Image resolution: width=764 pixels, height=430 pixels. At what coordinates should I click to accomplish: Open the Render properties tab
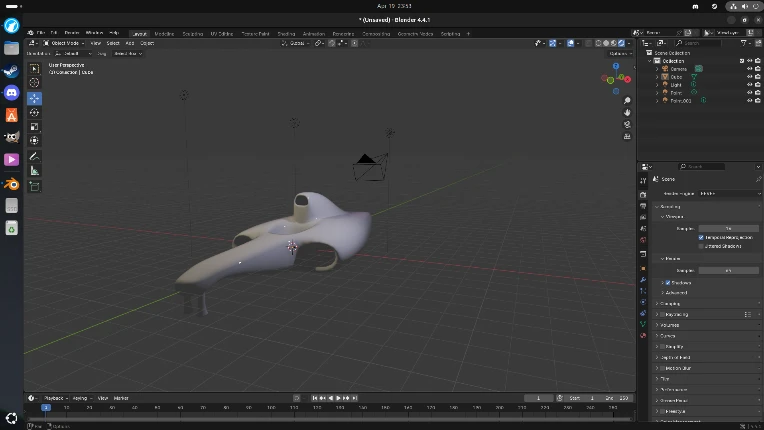coord(643,195)
